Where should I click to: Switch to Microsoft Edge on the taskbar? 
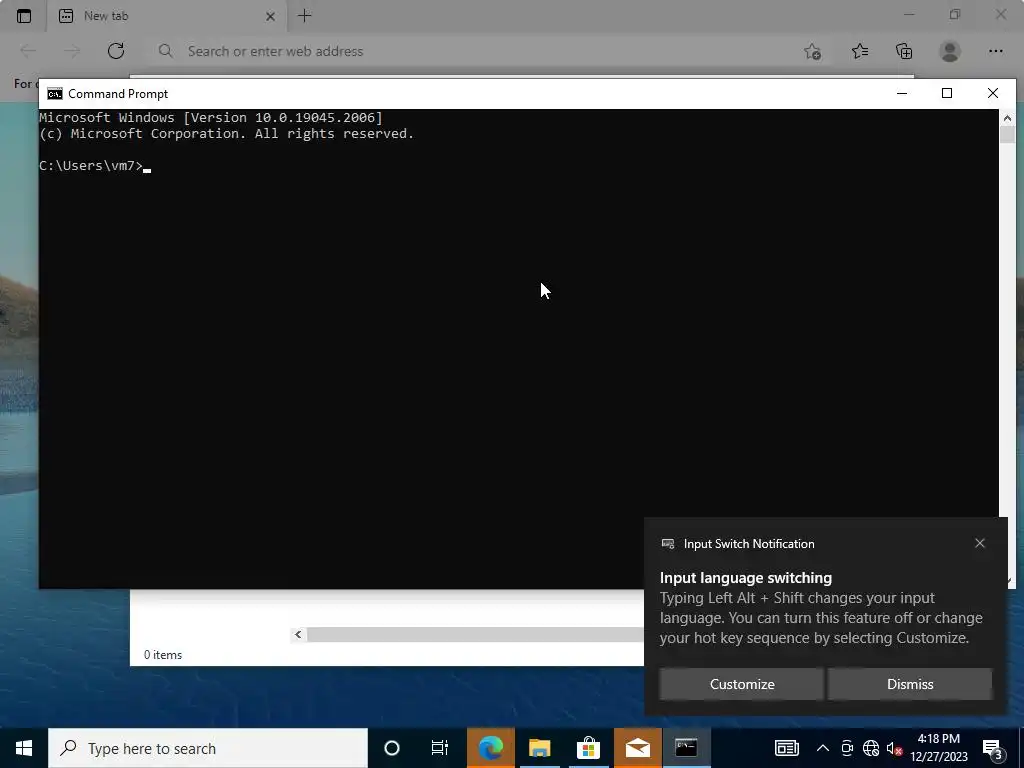tap(490, 748)
